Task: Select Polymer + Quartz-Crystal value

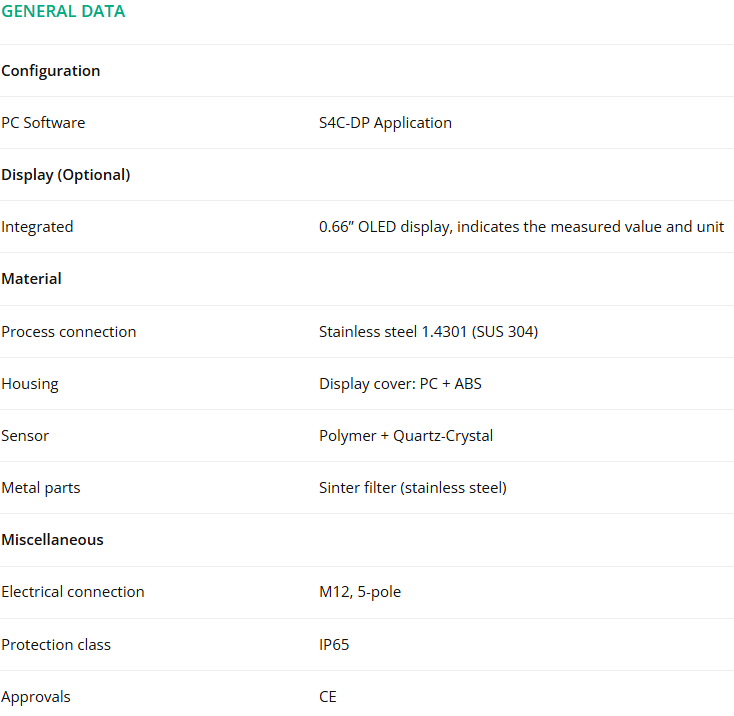Action: pyautogui.click(x=406, y=436)
